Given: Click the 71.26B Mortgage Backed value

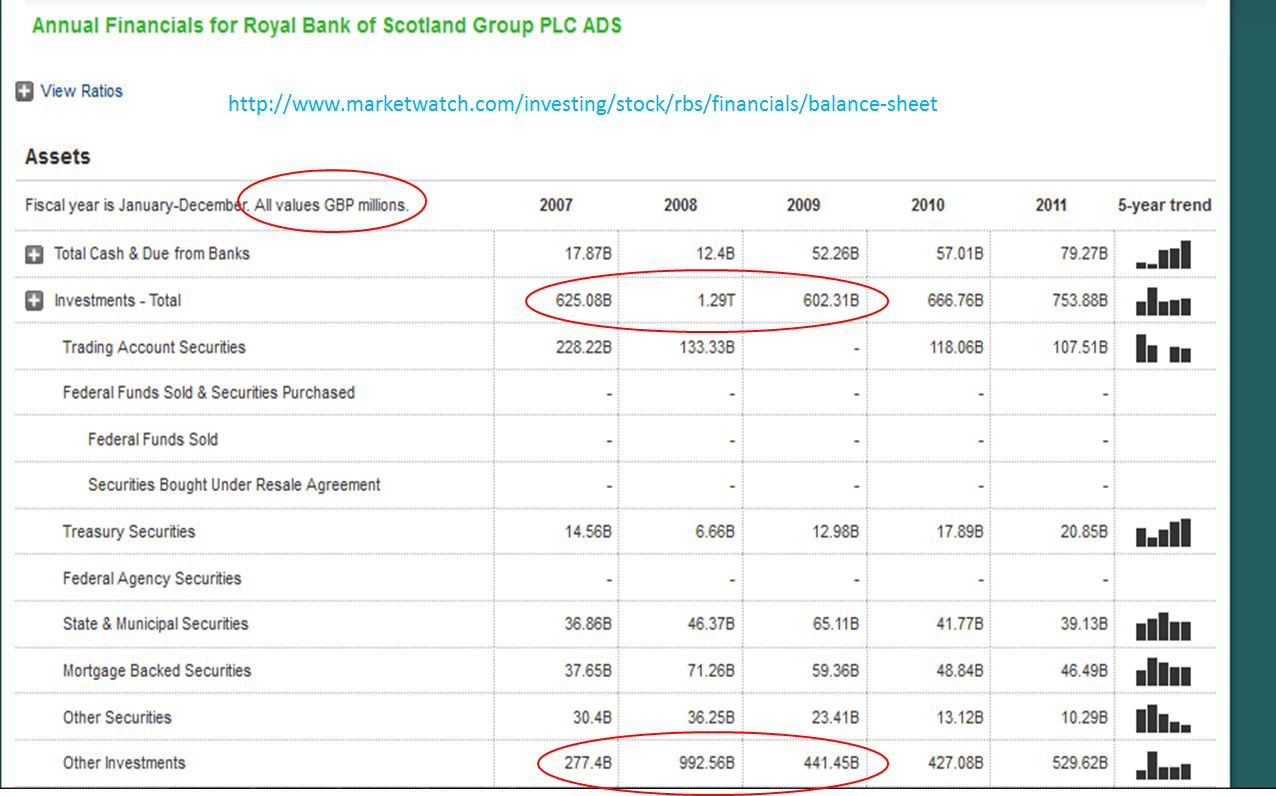Looking at the screenshot, I should 711,671.
